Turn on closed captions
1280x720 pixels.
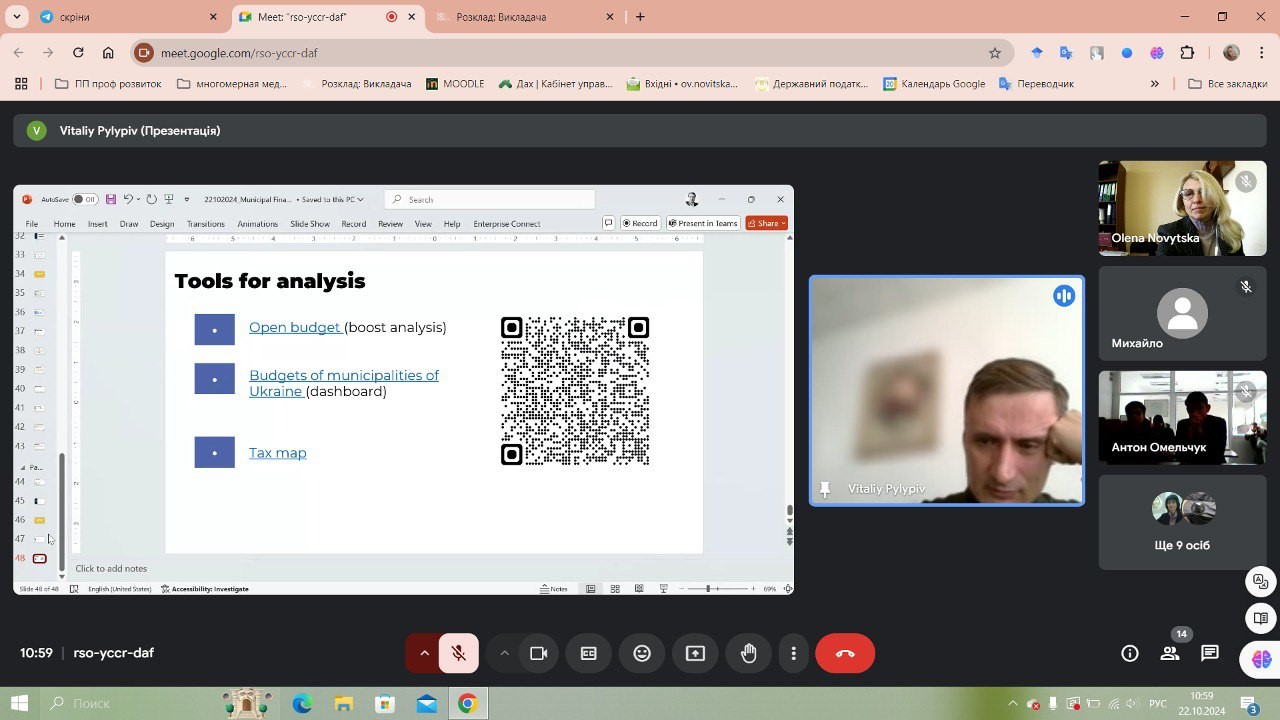click(589, 653)
